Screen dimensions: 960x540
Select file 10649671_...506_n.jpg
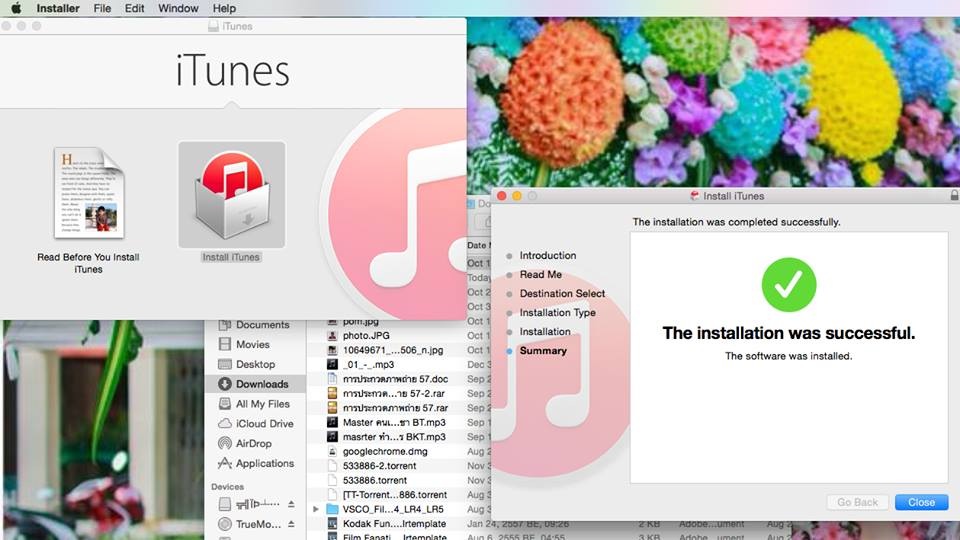tap(393, 350)
